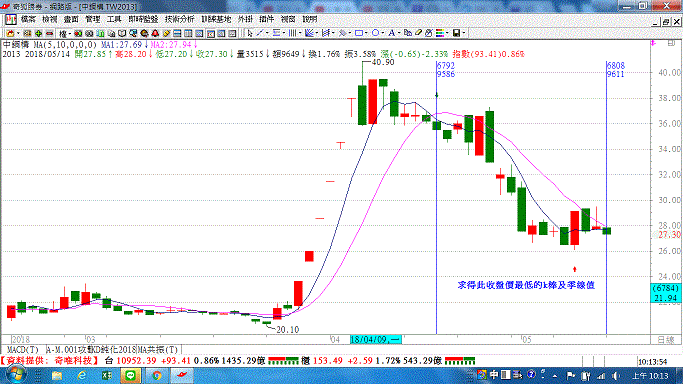Open the color palette swatch tool
This screenshot has height=384, width=683.
tap(440, 33)
